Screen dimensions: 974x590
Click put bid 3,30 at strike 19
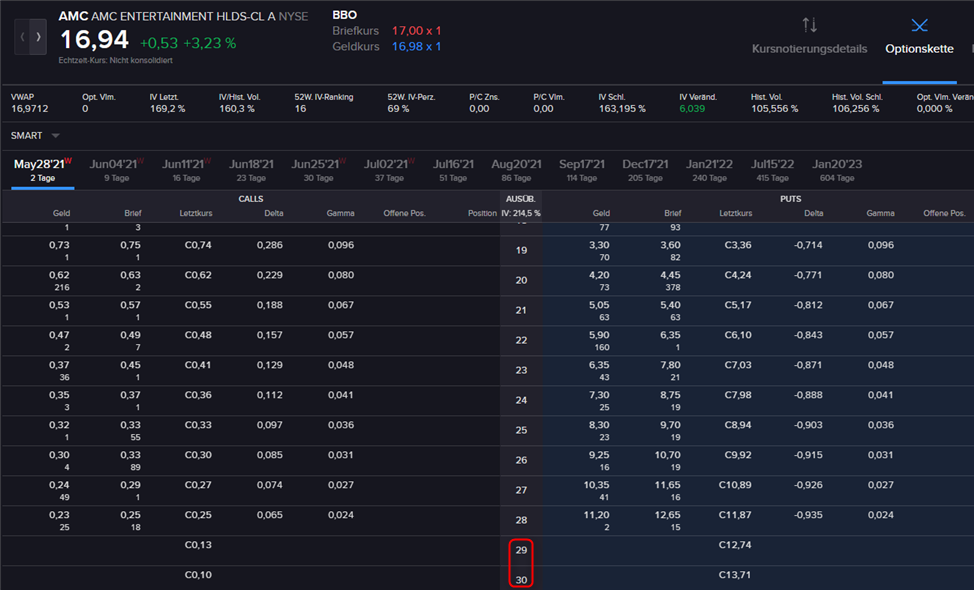click(599, 245)
